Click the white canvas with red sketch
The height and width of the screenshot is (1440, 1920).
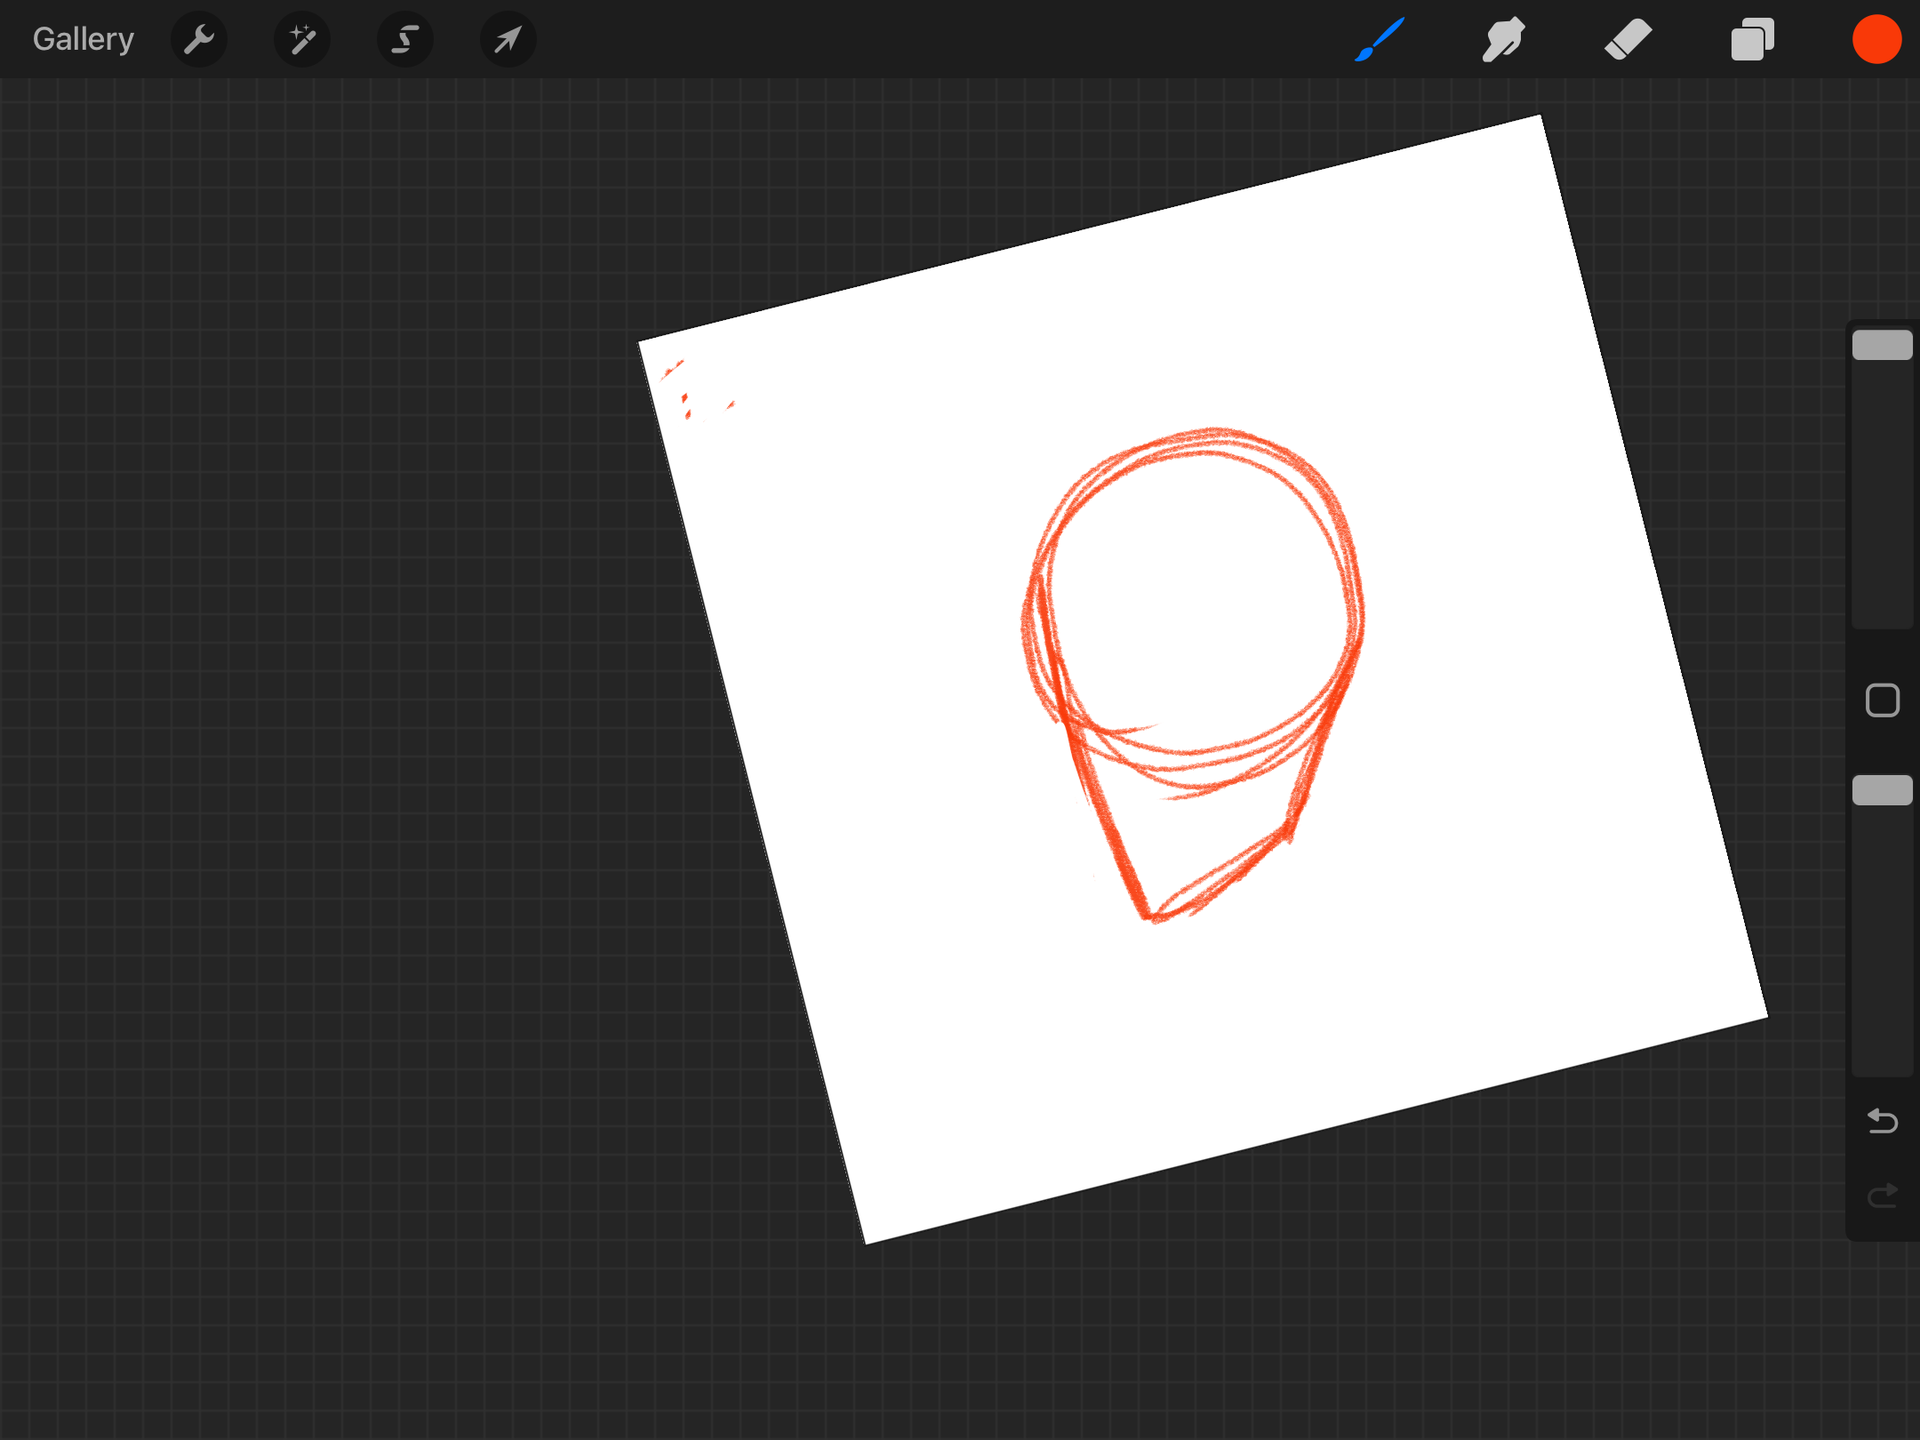click(x=1203, y=680)
